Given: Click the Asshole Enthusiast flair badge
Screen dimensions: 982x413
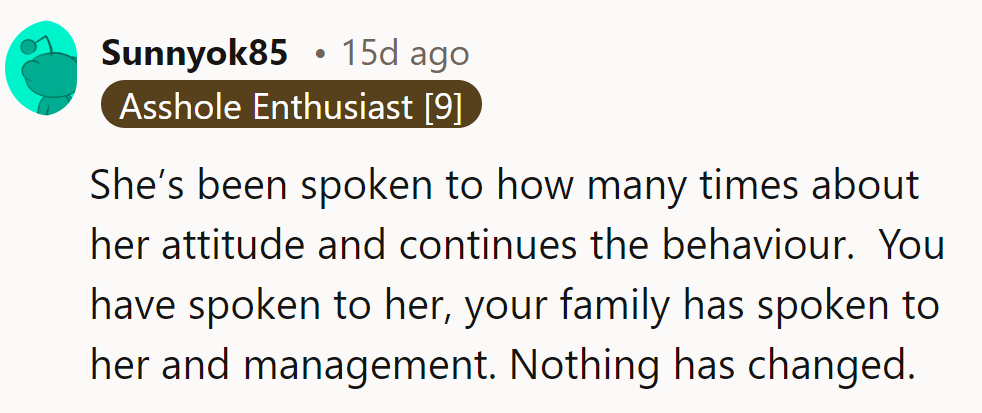Looking at the screenshot, I should click(x=291, y=105).
